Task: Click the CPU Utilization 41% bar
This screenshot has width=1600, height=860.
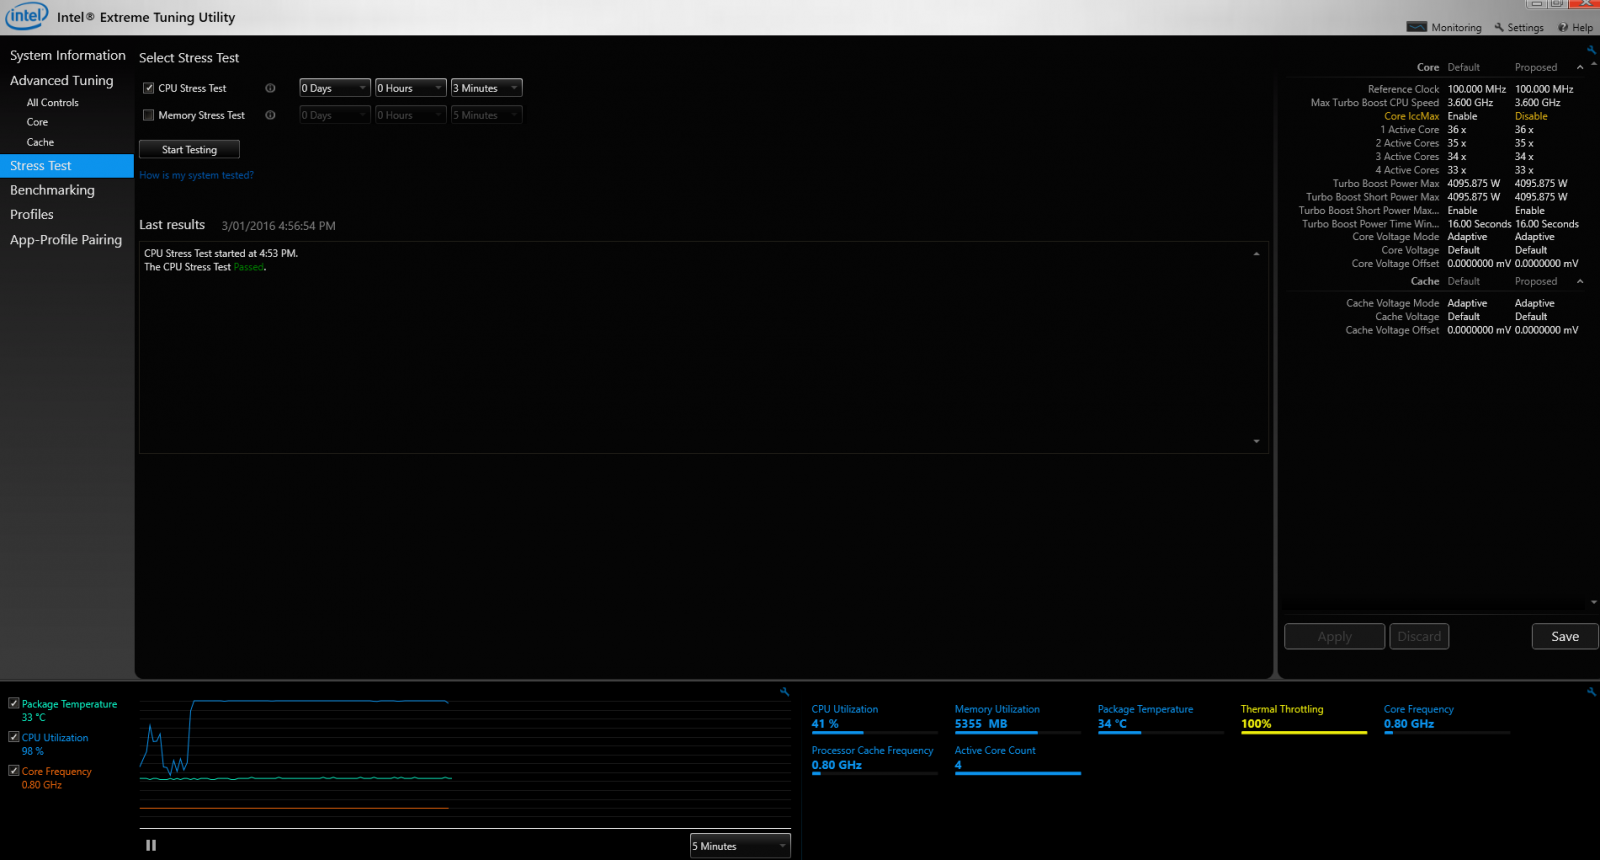Action: 875,732
